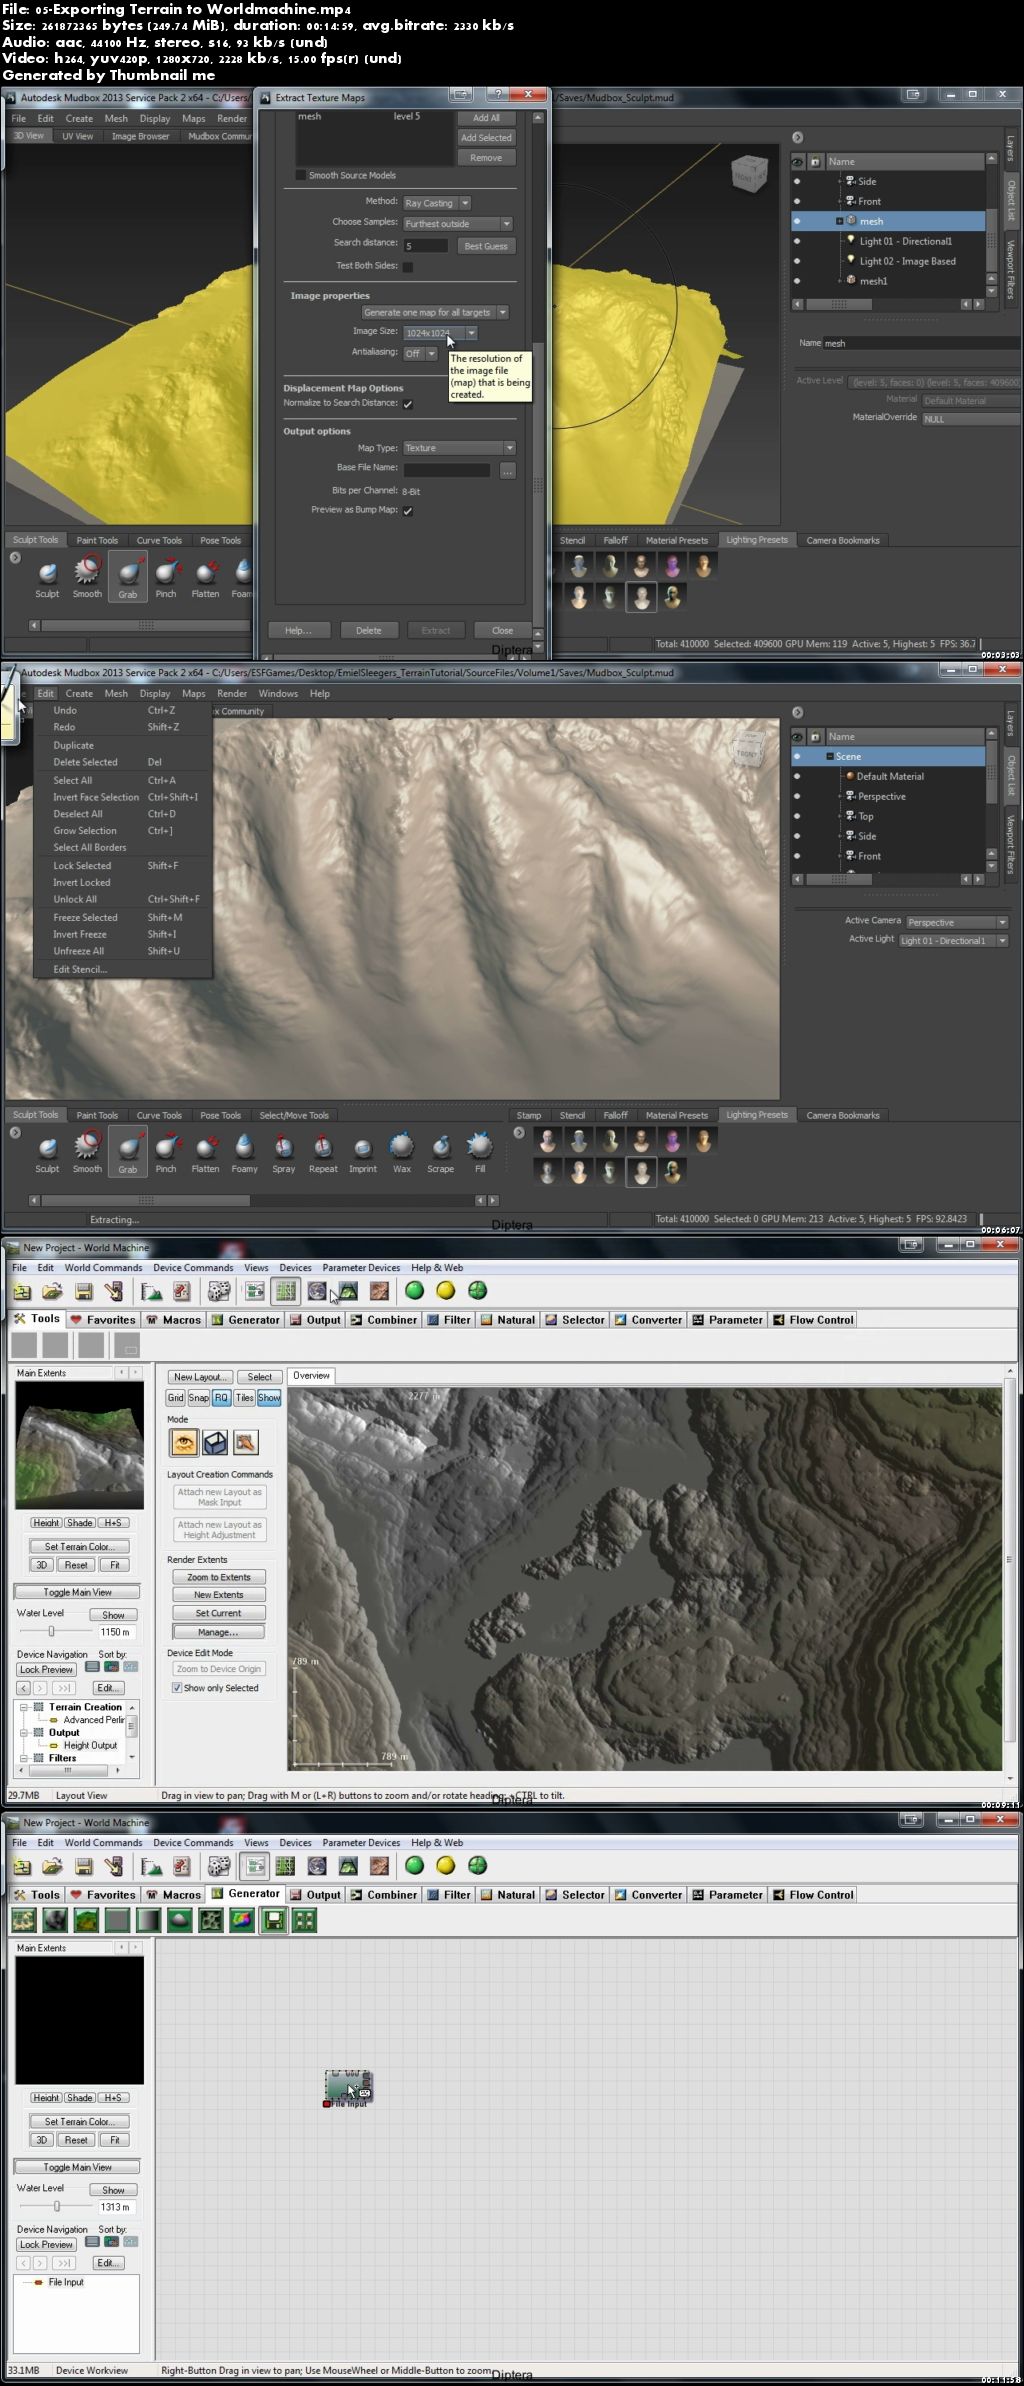Toggle the RQ button in the layout panel
The width and height of the screenshot is (1024, 2386).
(x=222, y=1398)
